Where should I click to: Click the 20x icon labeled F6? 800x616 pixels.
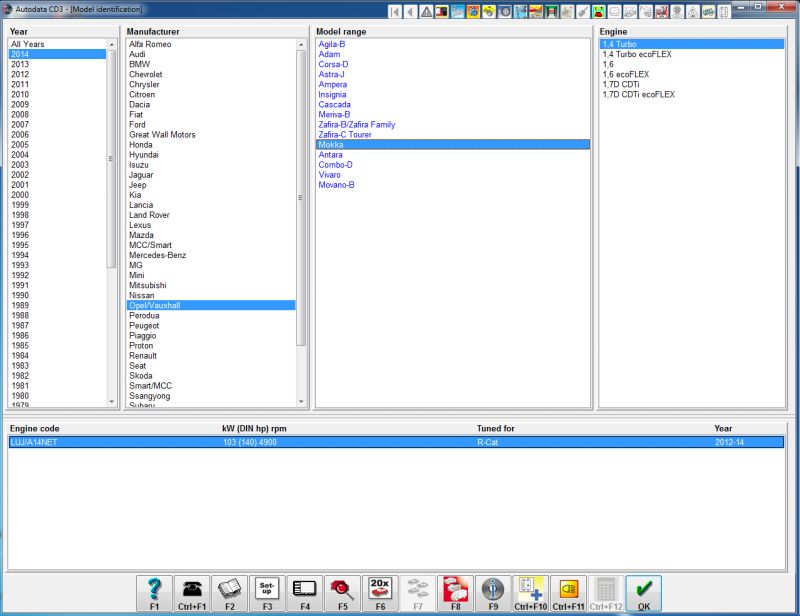tap(380, 592)
